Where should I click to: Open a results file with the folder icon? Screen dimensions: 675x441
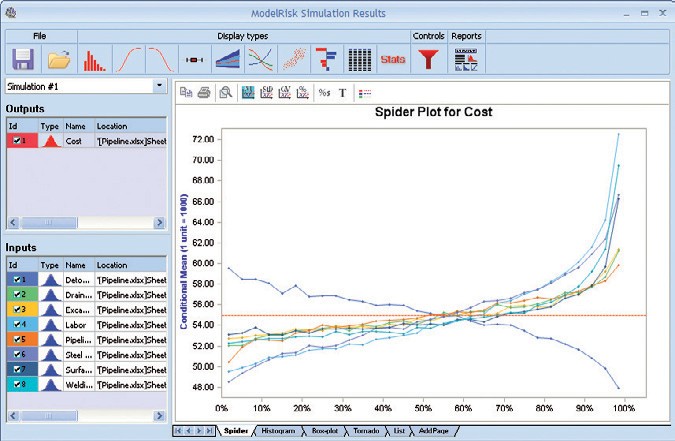pyautogui.click(x=59, y=59)
